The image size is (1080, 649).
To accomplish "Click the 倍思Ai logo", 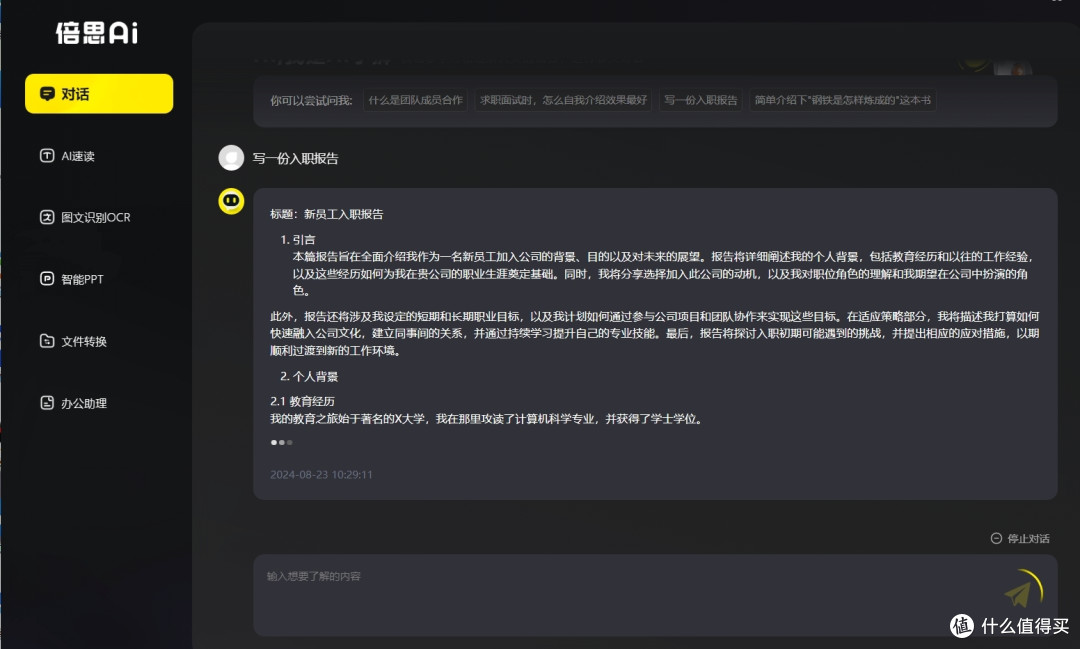I will coord(96,32).
